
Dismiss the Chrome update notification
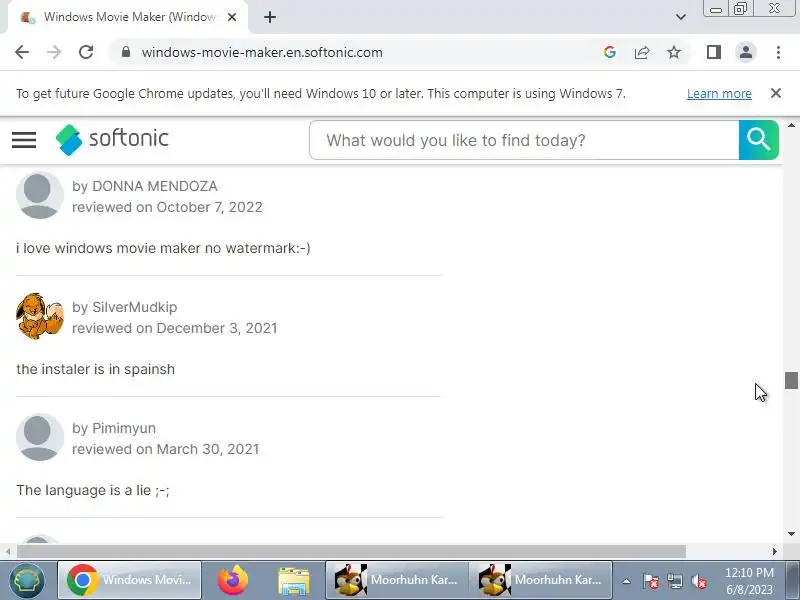[776, 93]
